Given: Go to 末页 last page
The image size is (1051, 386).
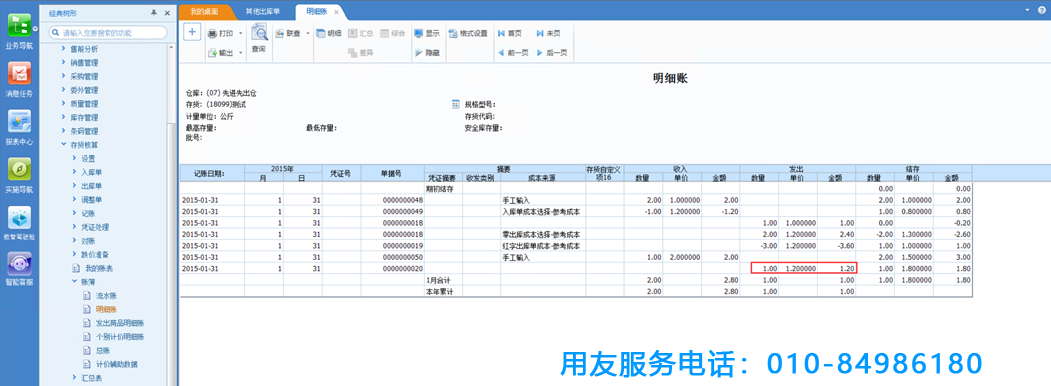Looking at the screenshot, I should [x=548, y=33].
